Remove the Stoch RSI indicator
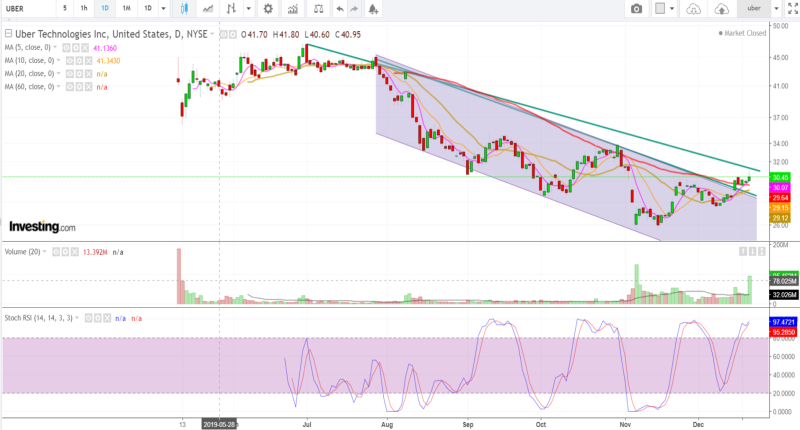The width and height of the screenshot is (800, 430). (107, 318)
